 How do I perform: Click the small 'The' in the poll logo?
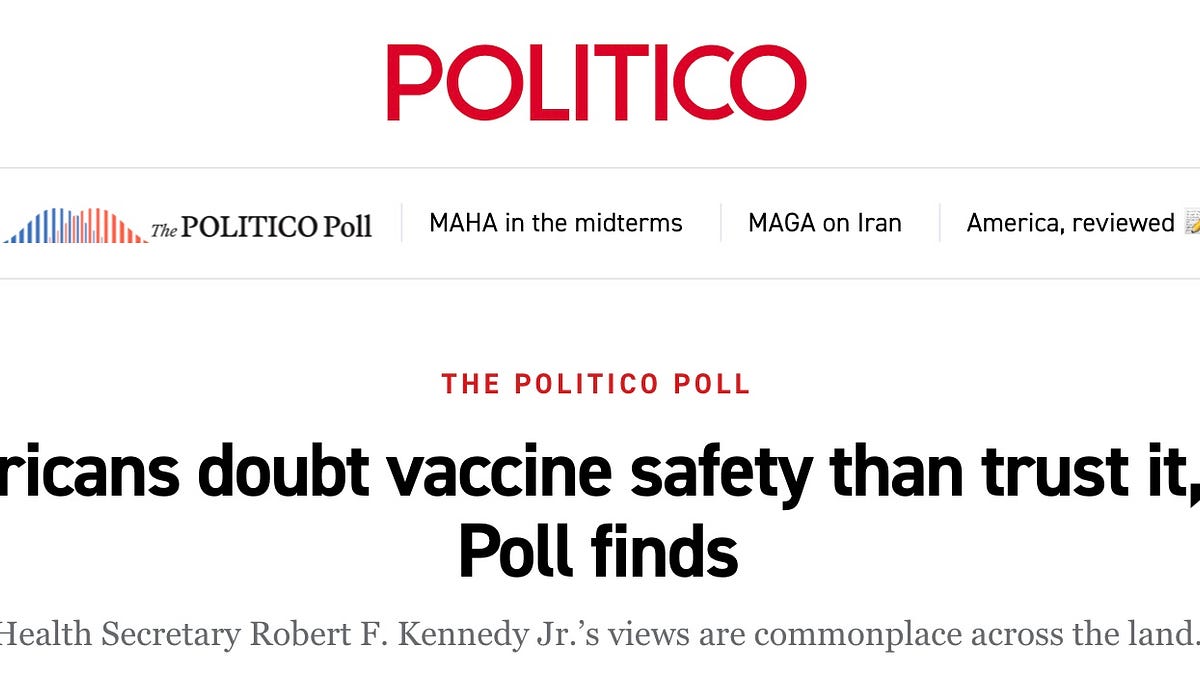[x=164, y=231]
